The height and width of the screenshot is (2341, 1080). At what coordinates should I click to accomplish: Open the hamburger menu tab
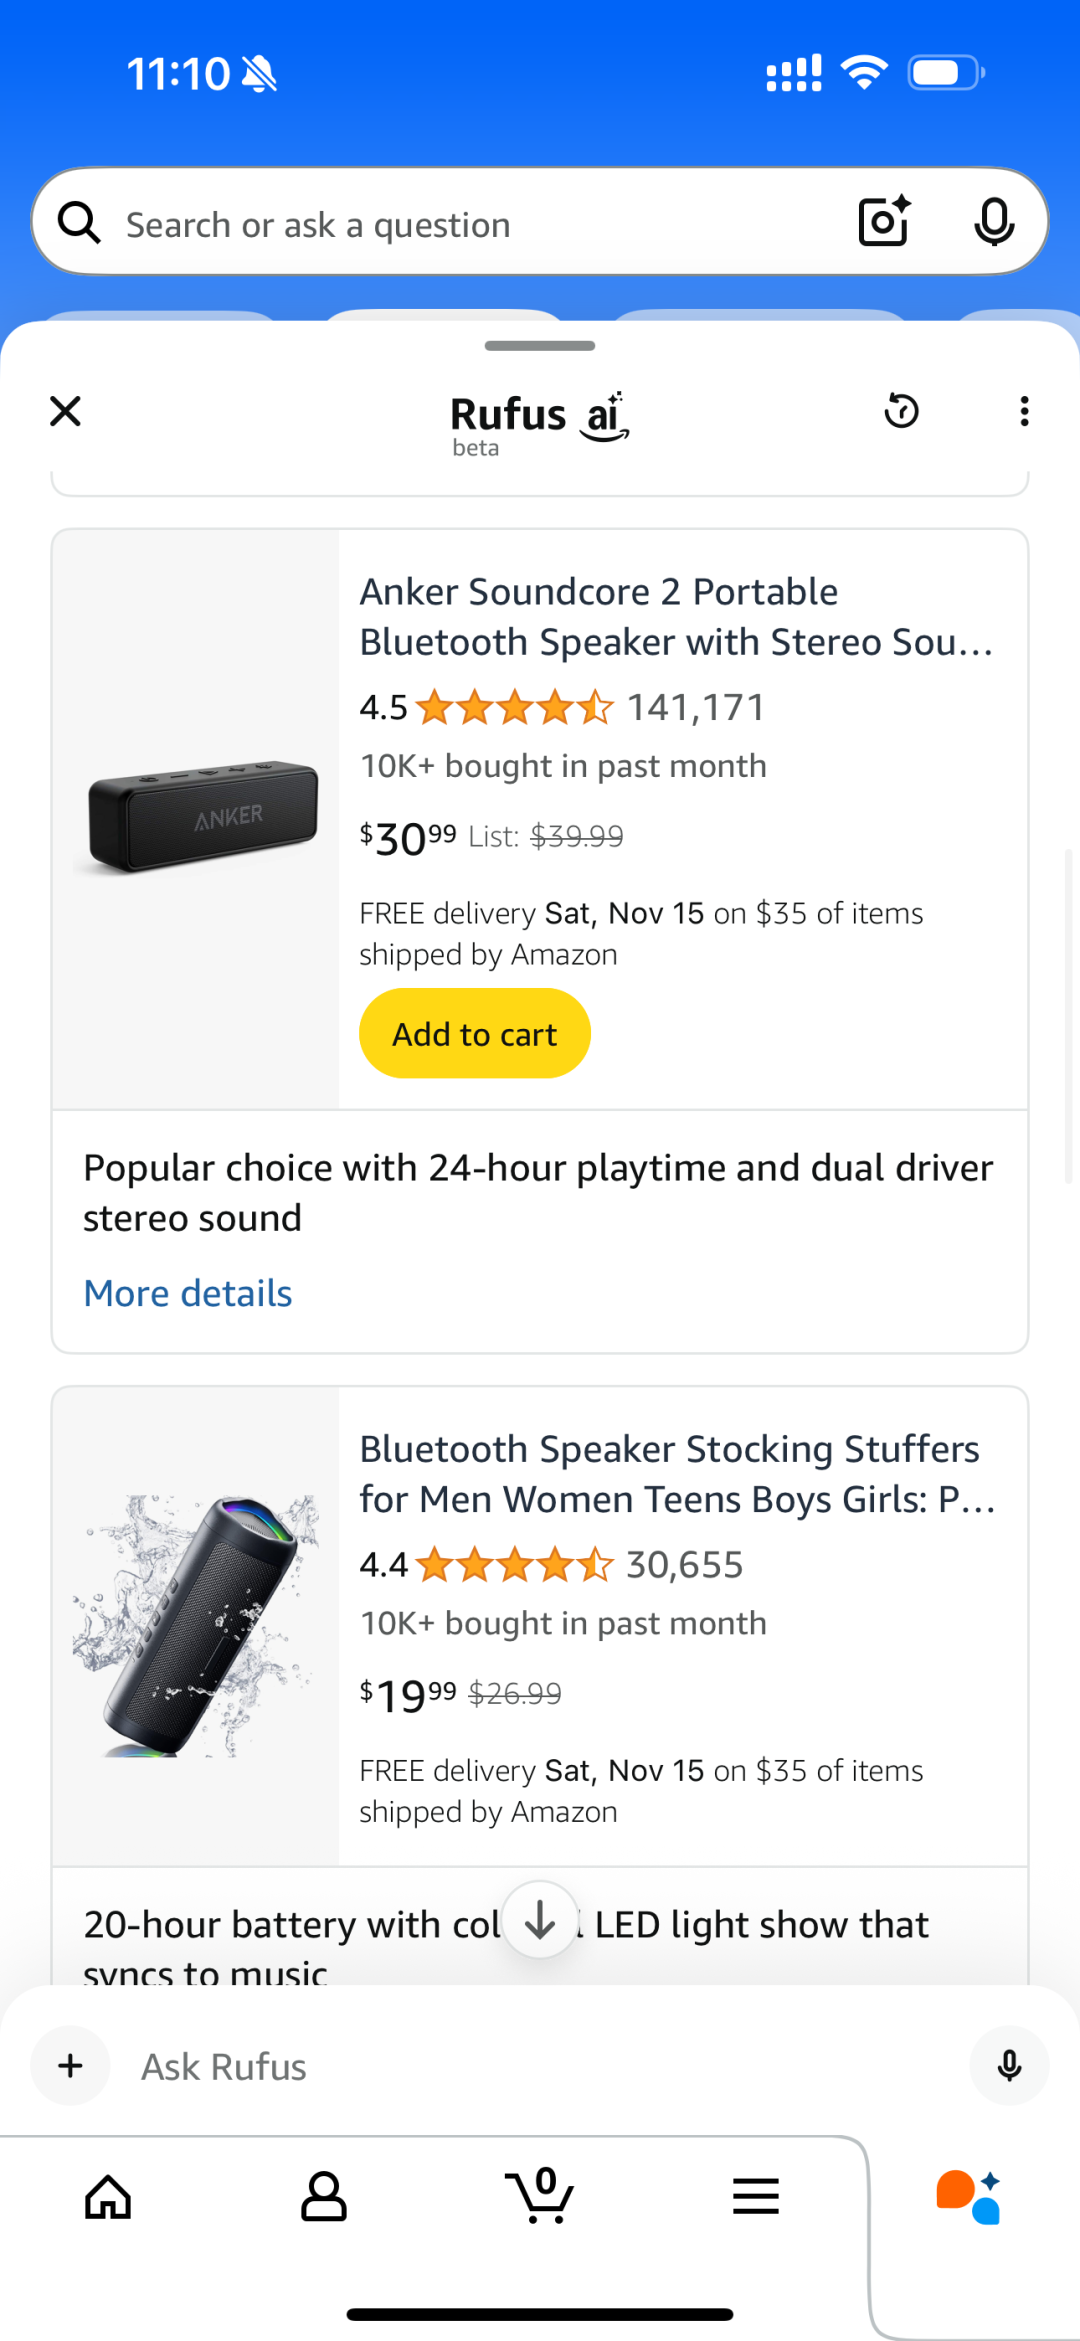[756, 2197]
